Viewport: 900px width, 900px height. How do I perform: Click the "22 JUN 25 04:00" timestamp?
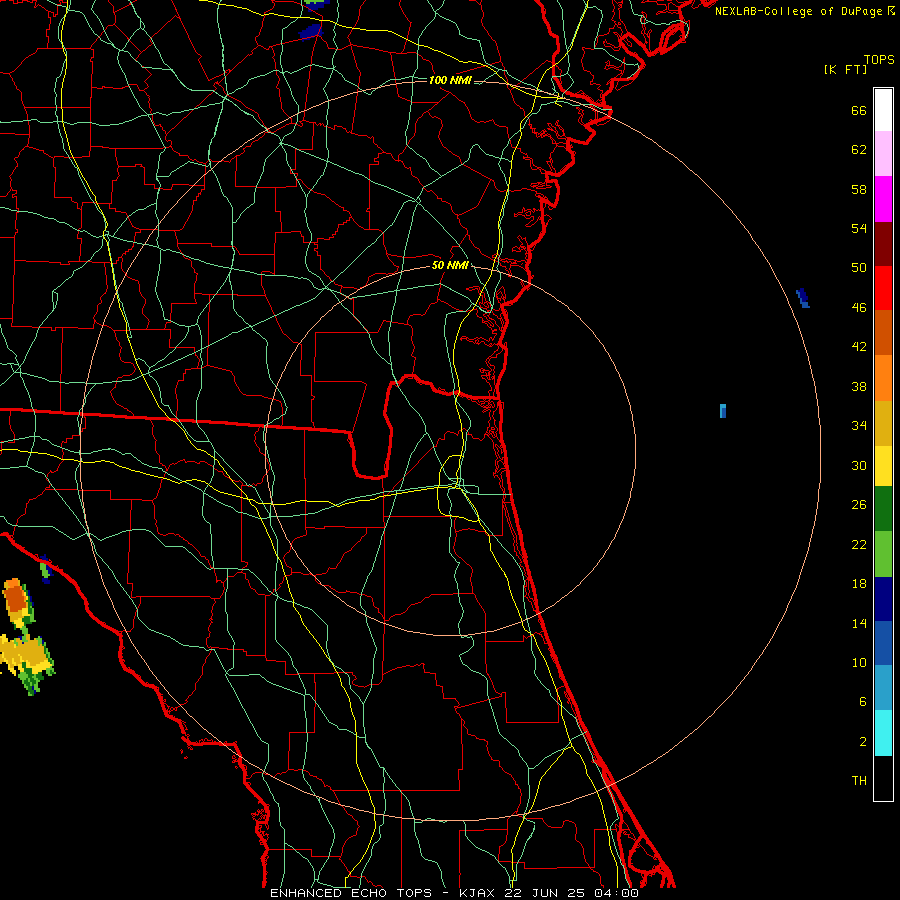(572, 893)
